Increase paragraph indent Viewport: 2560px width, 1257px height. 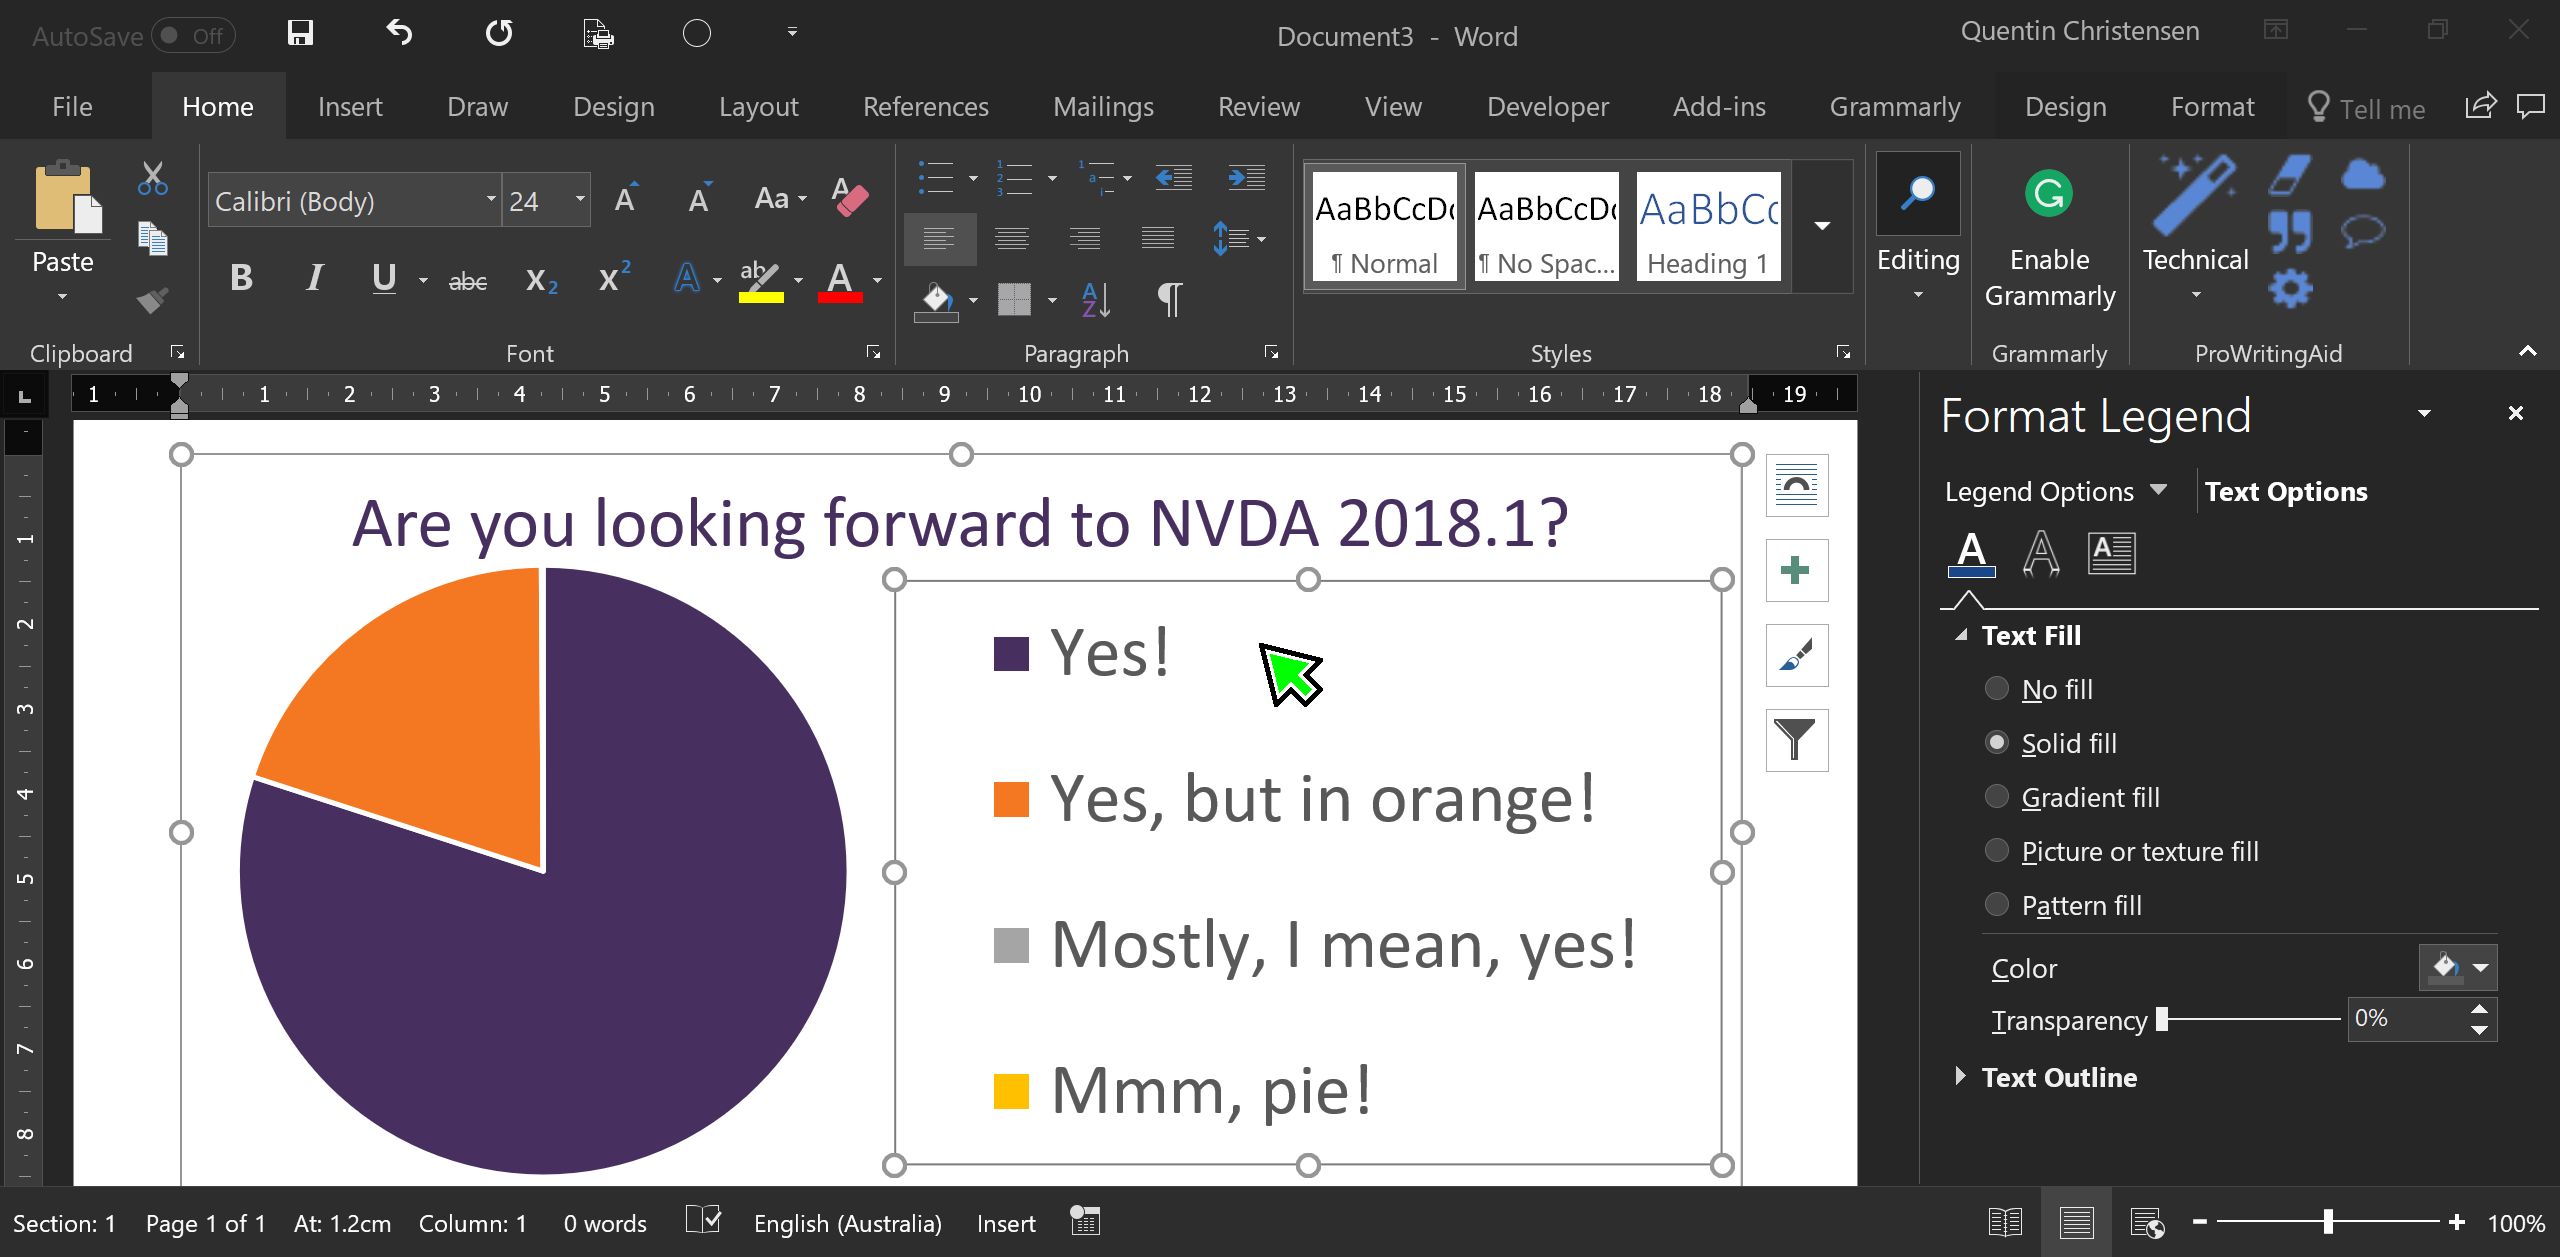tap(1247, 178)
